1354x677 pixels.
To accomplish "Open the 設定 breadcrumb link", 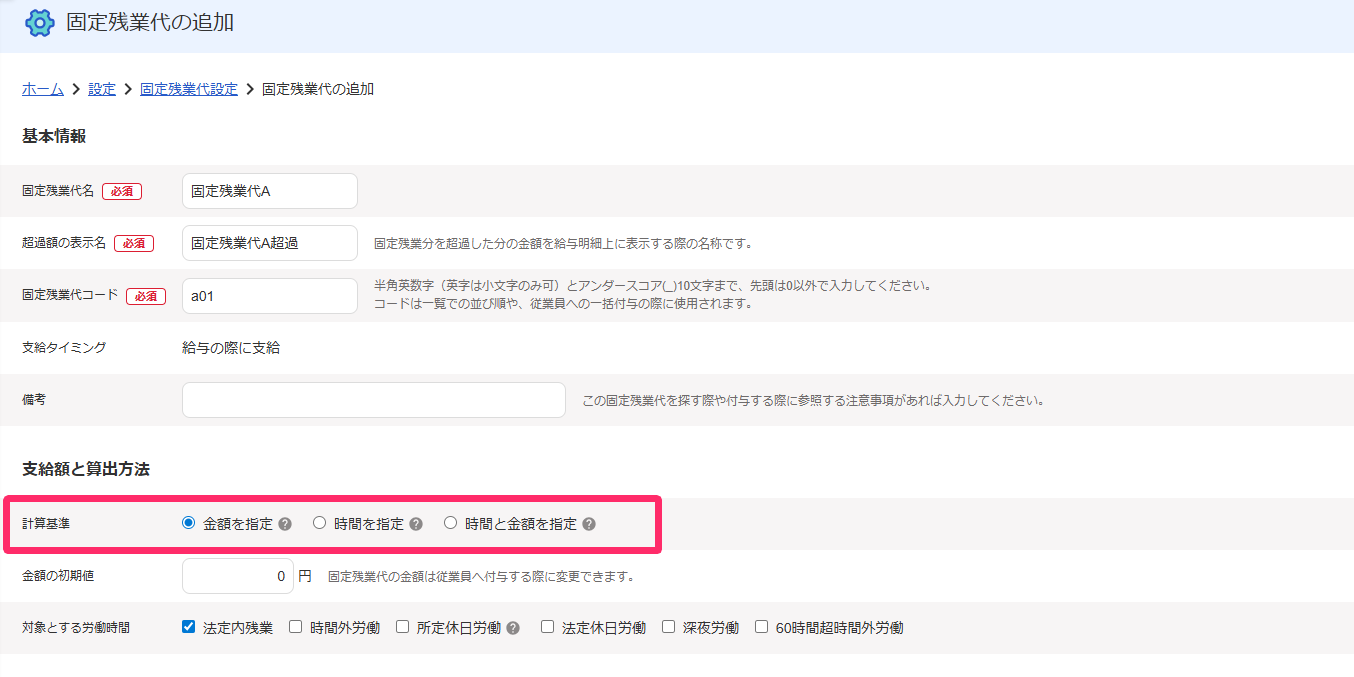I will pyautogui.click(x=102, y=89).
